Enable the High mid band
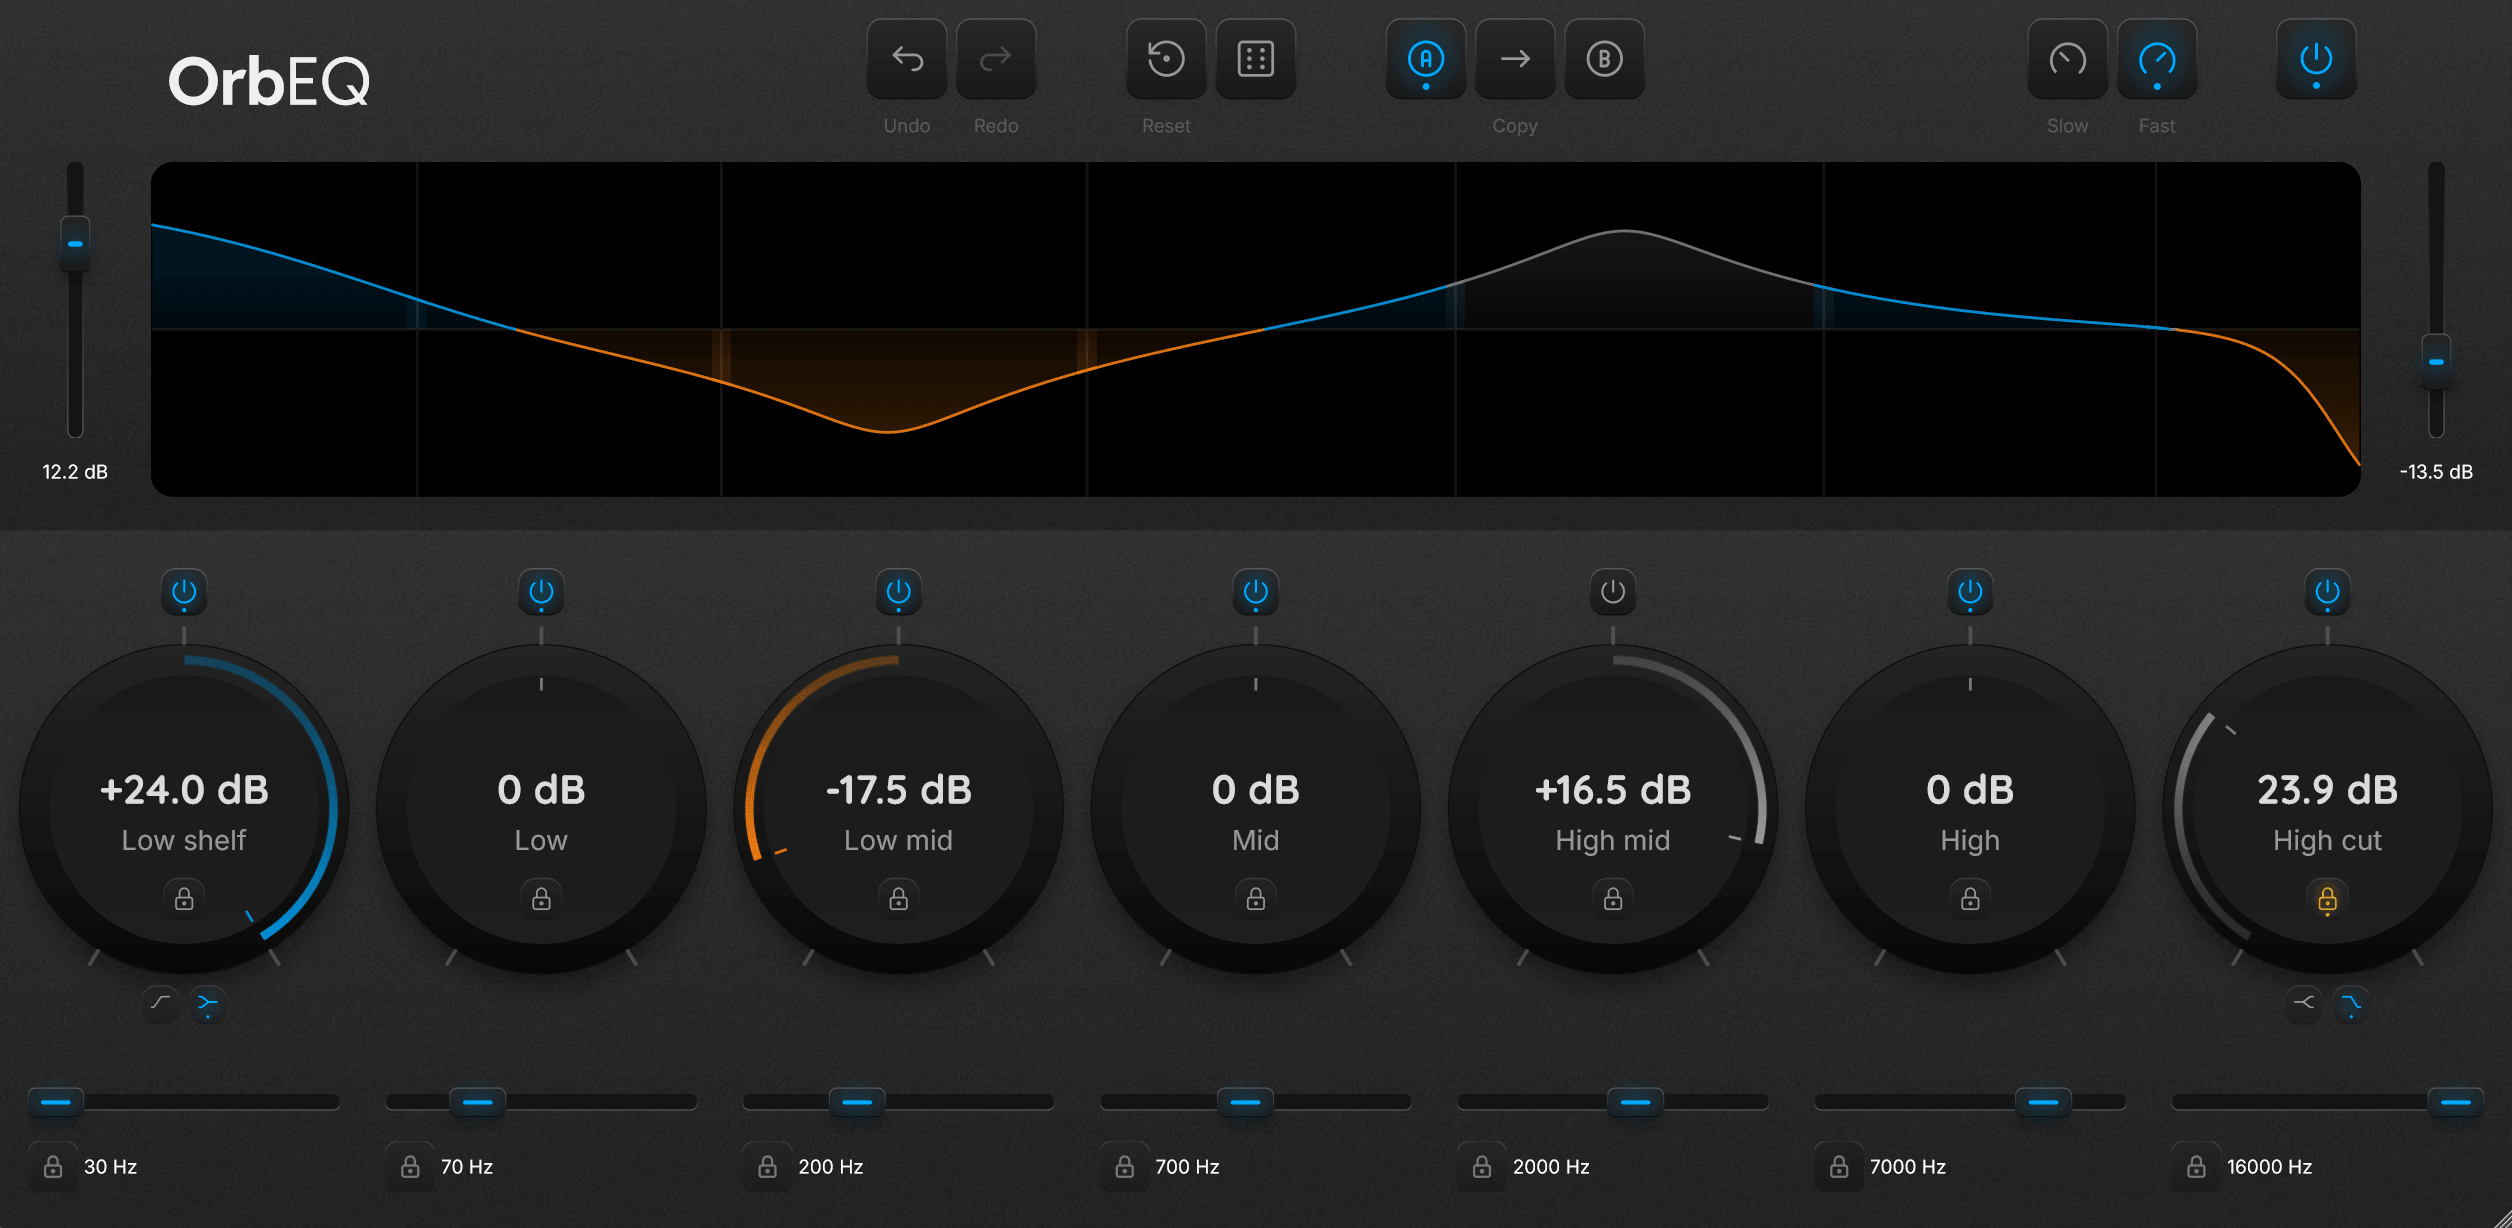This screenshot has width=2512, height=1228. [1613, 592]
